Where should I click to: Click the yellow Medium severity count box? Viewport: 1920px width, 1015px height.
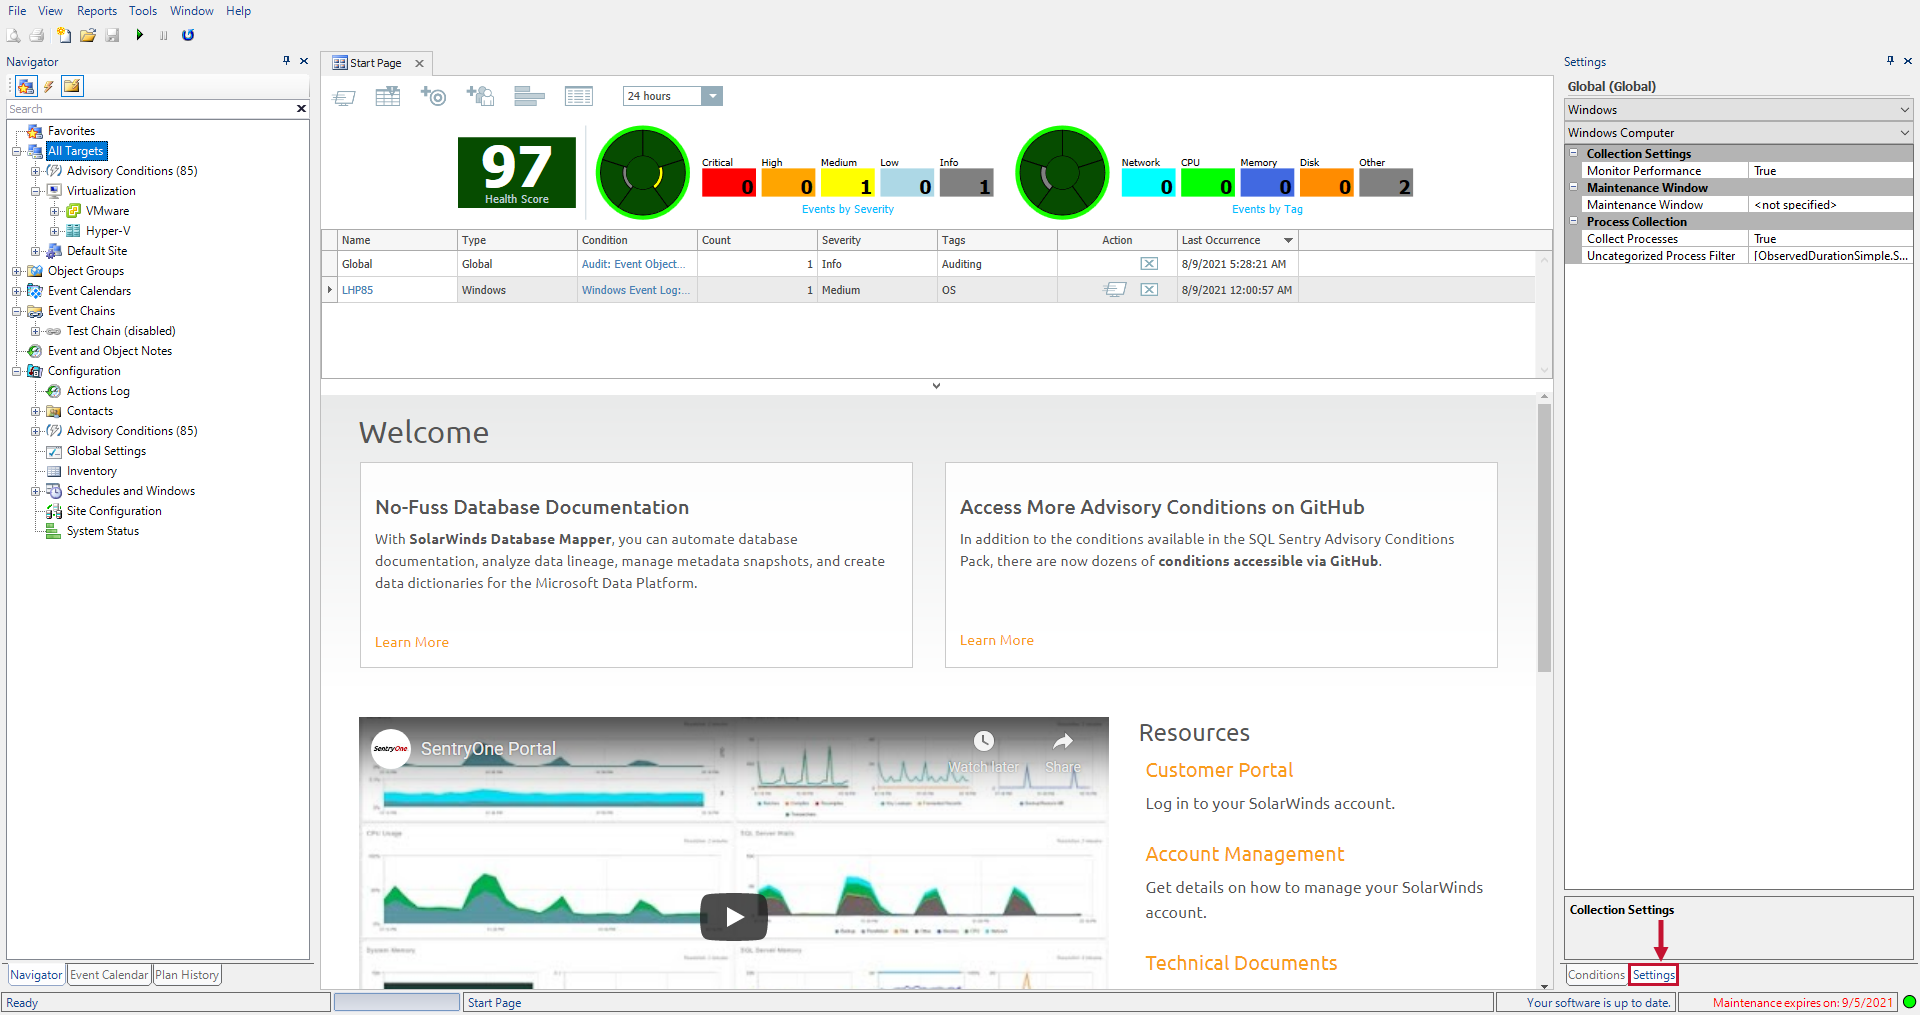point(847,184)
